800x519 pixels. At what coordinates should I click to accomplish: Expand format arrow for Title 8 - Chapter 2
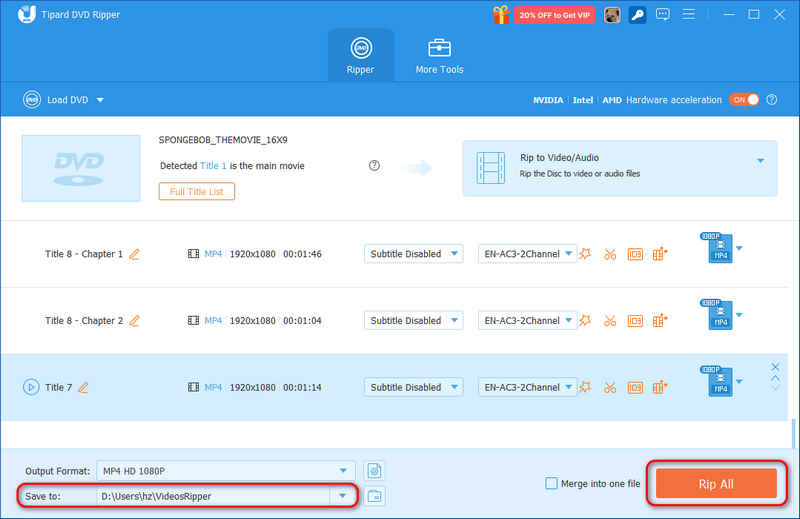click(739, 315)
